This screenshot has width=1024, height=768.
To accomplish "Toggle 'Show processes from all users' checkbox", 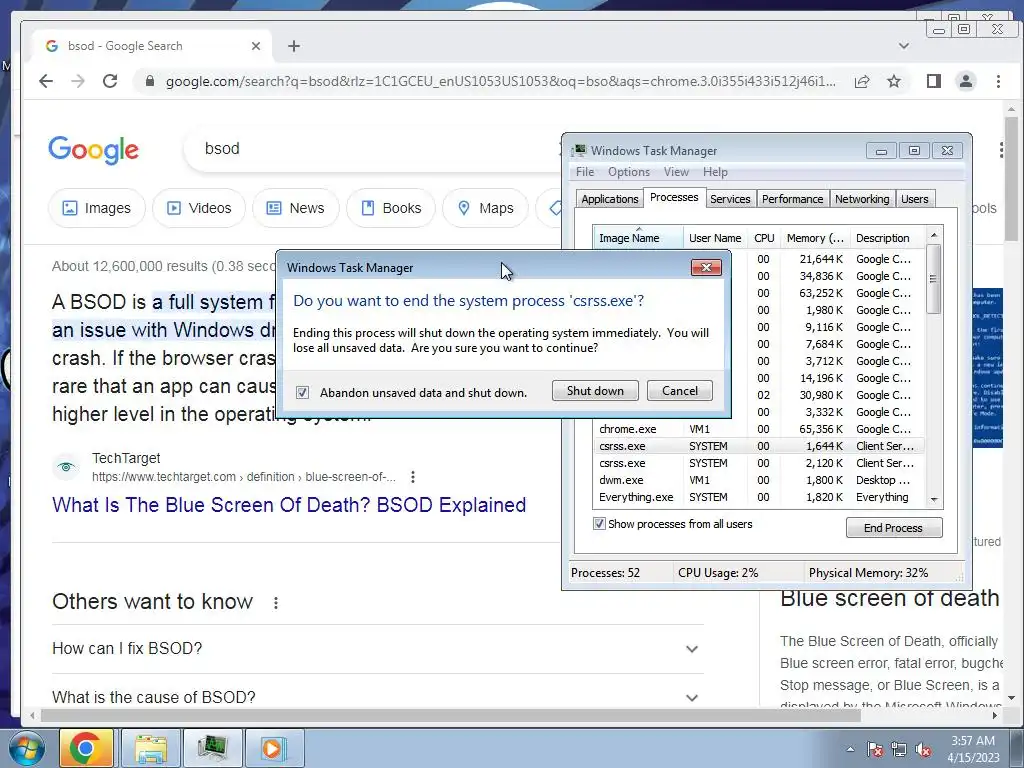I will [599, 524].
